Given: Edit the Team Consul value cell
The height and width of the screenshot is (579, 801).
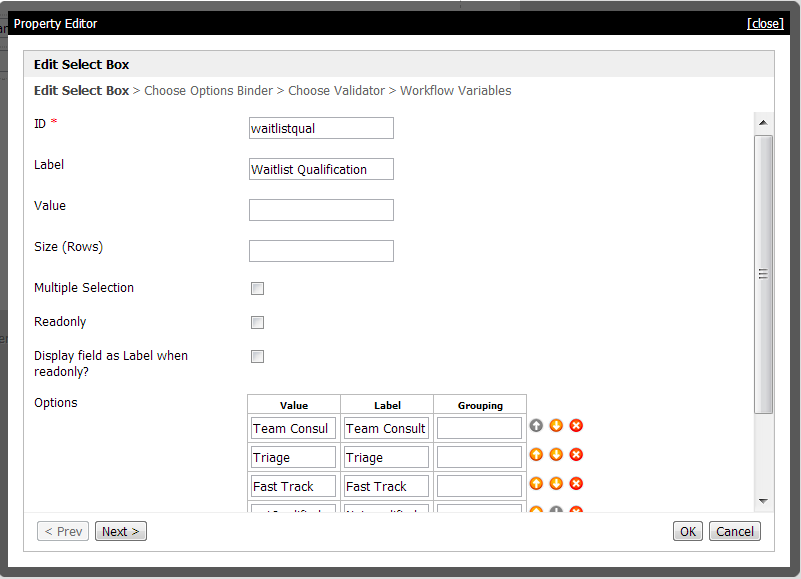Looking at the screenshot, I should 293,428.
